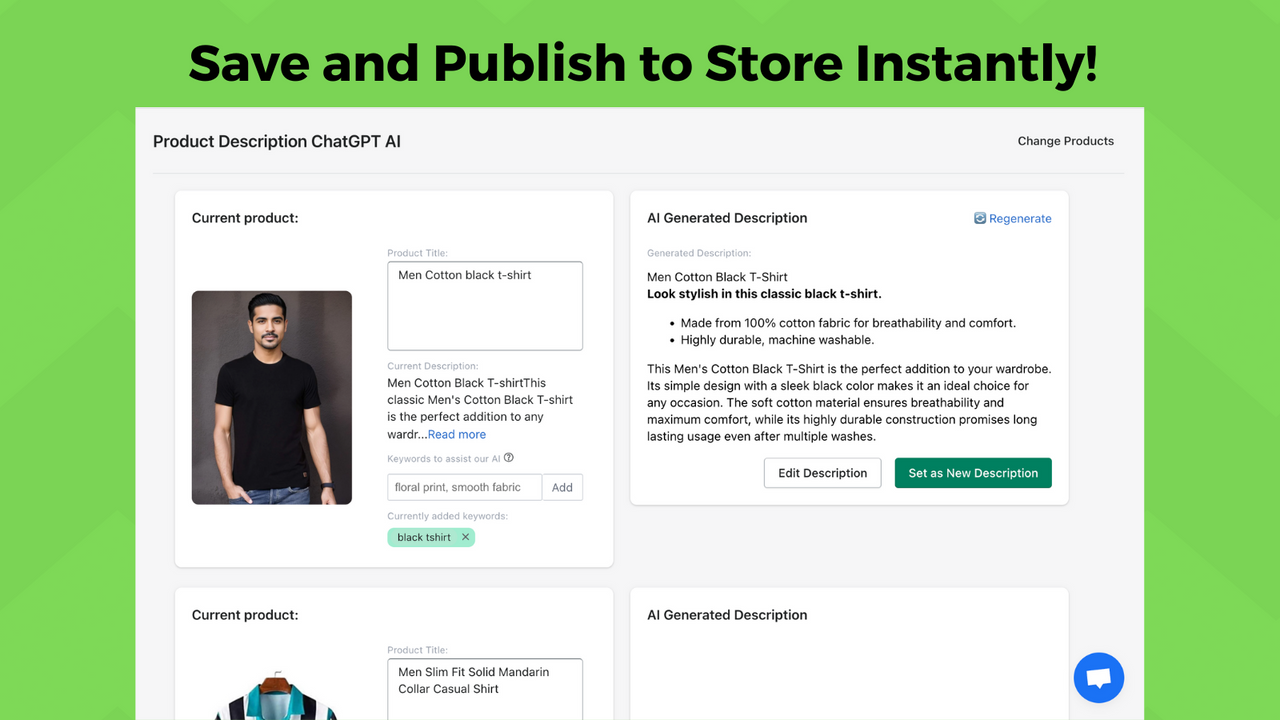This screenshot has width=1280, height=720.
Task: Click Set as New Description
Action: tap(972, 472)
